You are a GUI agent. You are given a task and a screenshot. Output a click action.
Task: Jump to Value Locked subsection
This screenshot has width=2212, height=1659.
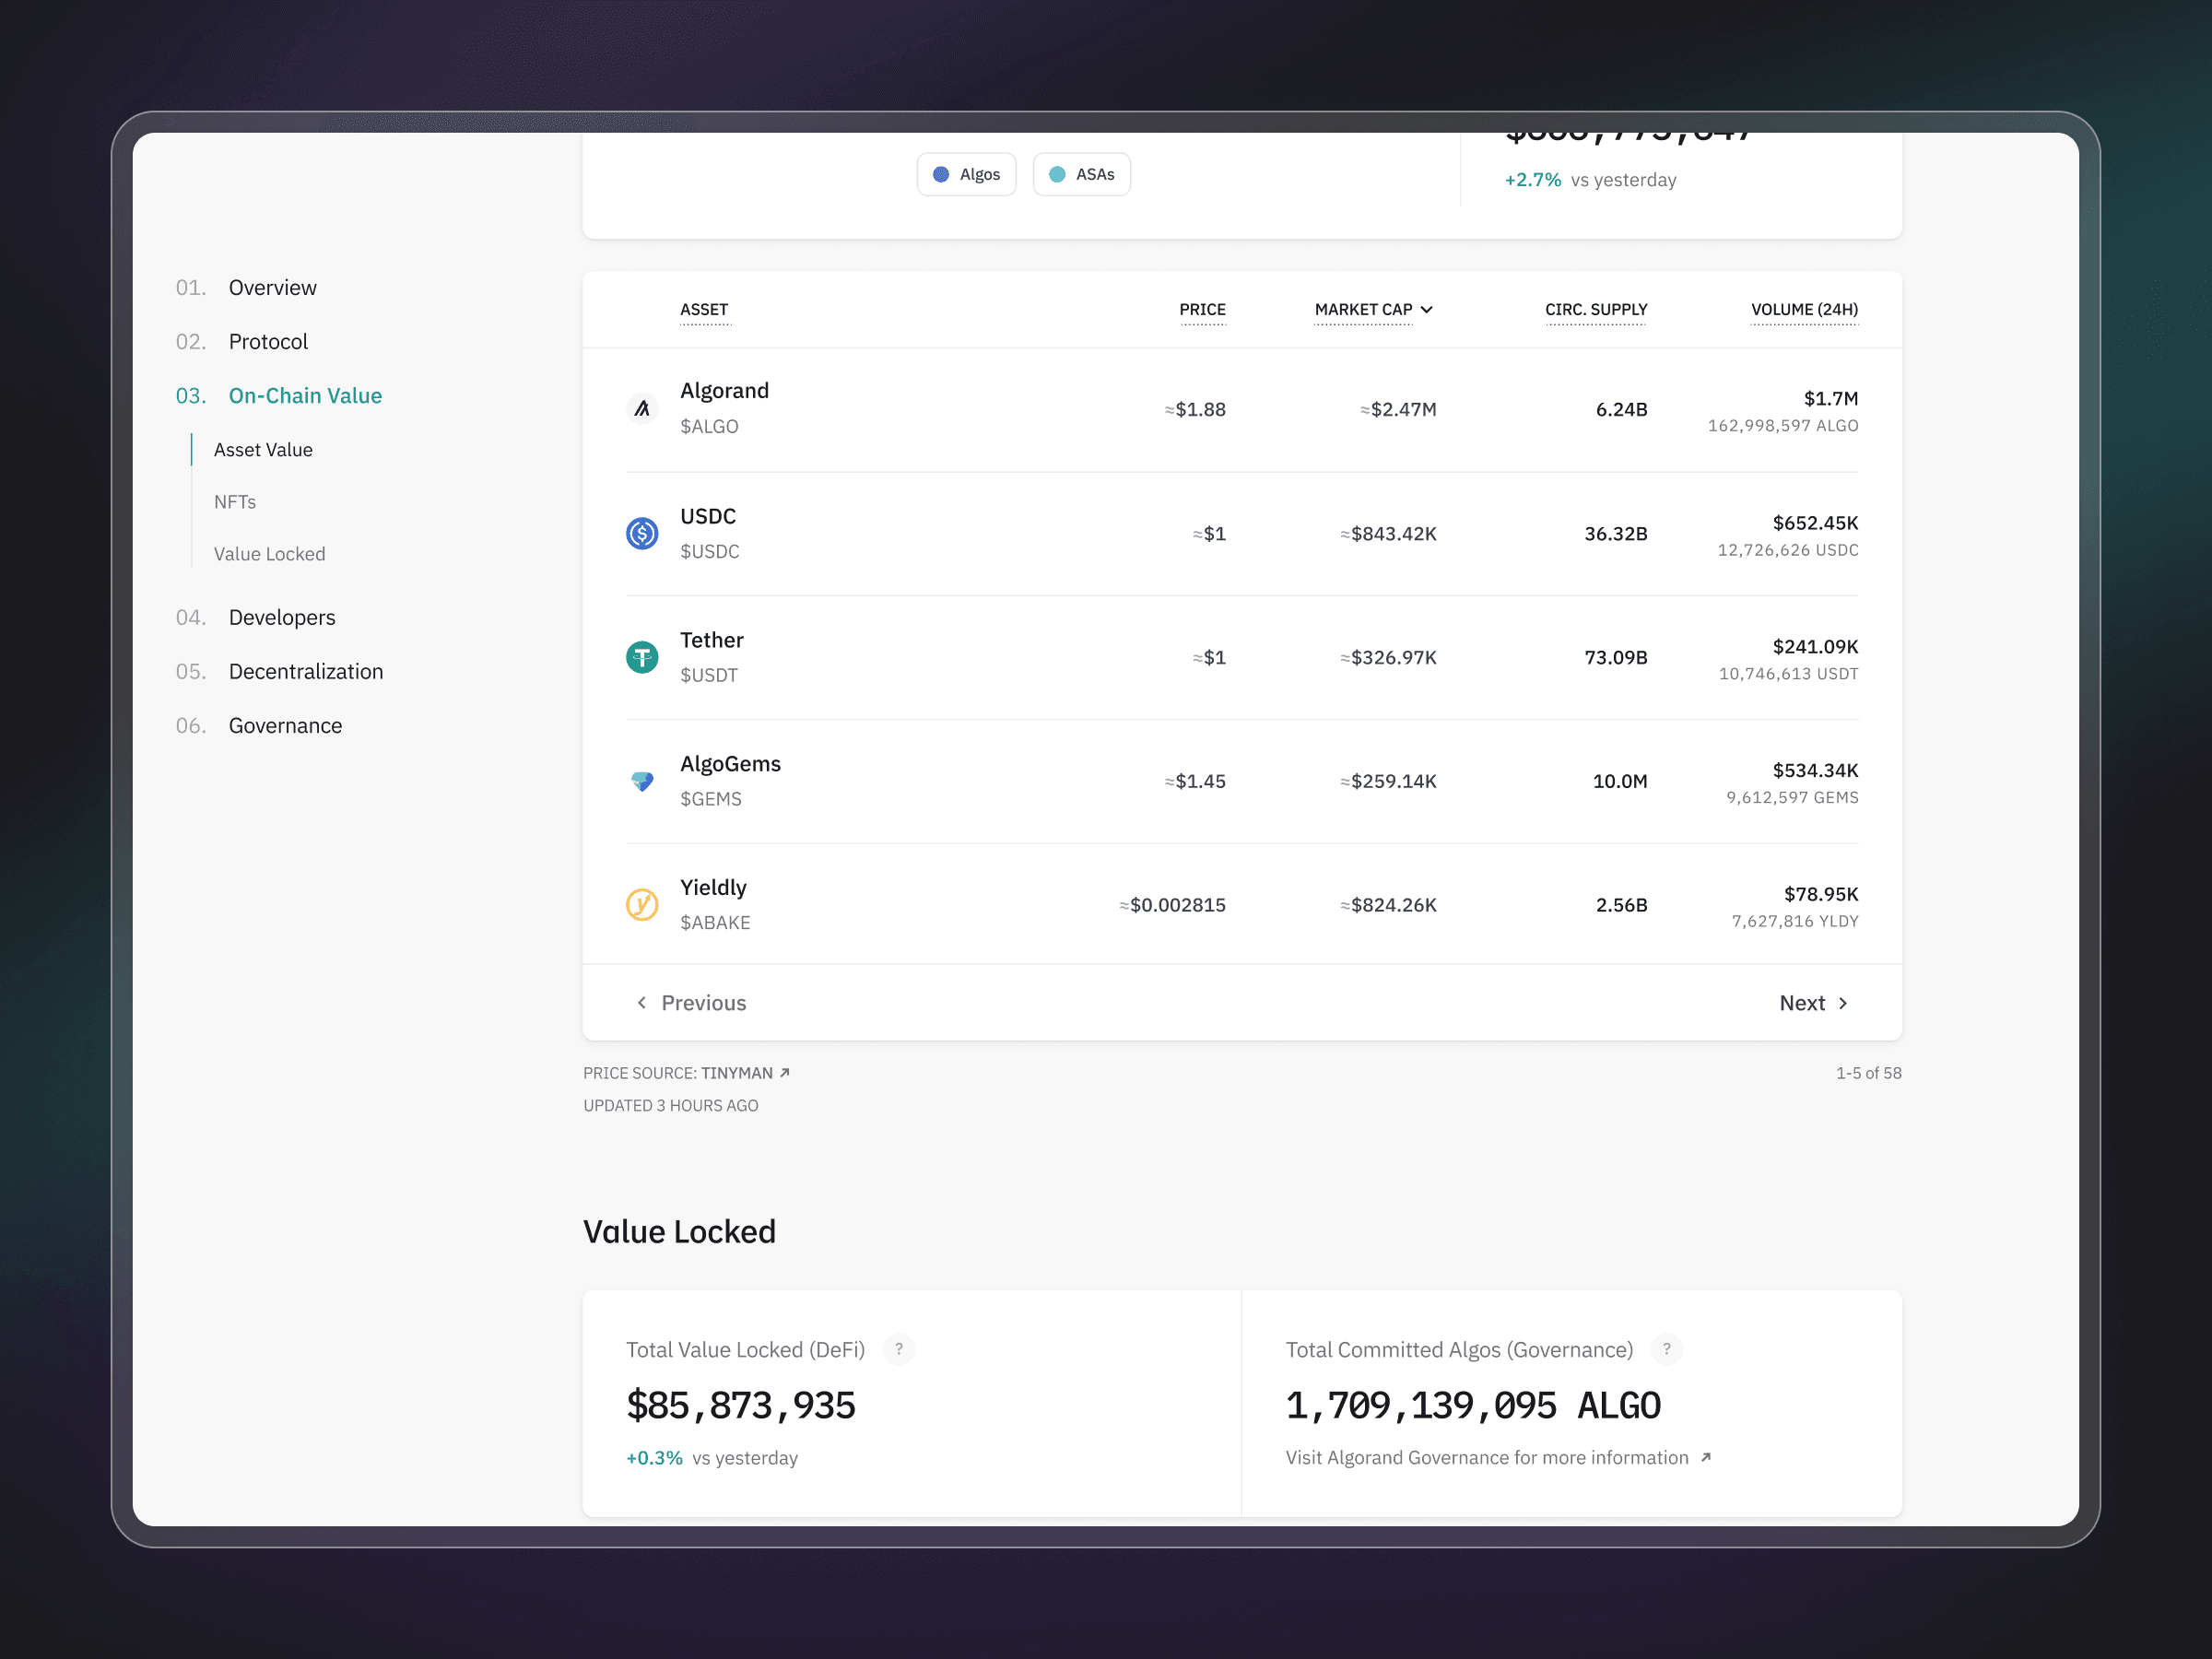(269, 554)
